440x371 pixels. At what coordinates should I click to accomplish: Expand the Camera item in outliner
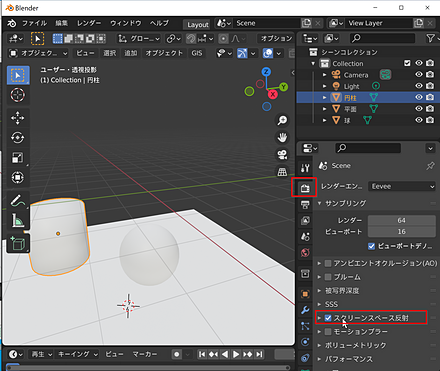(x=324, y=75)
